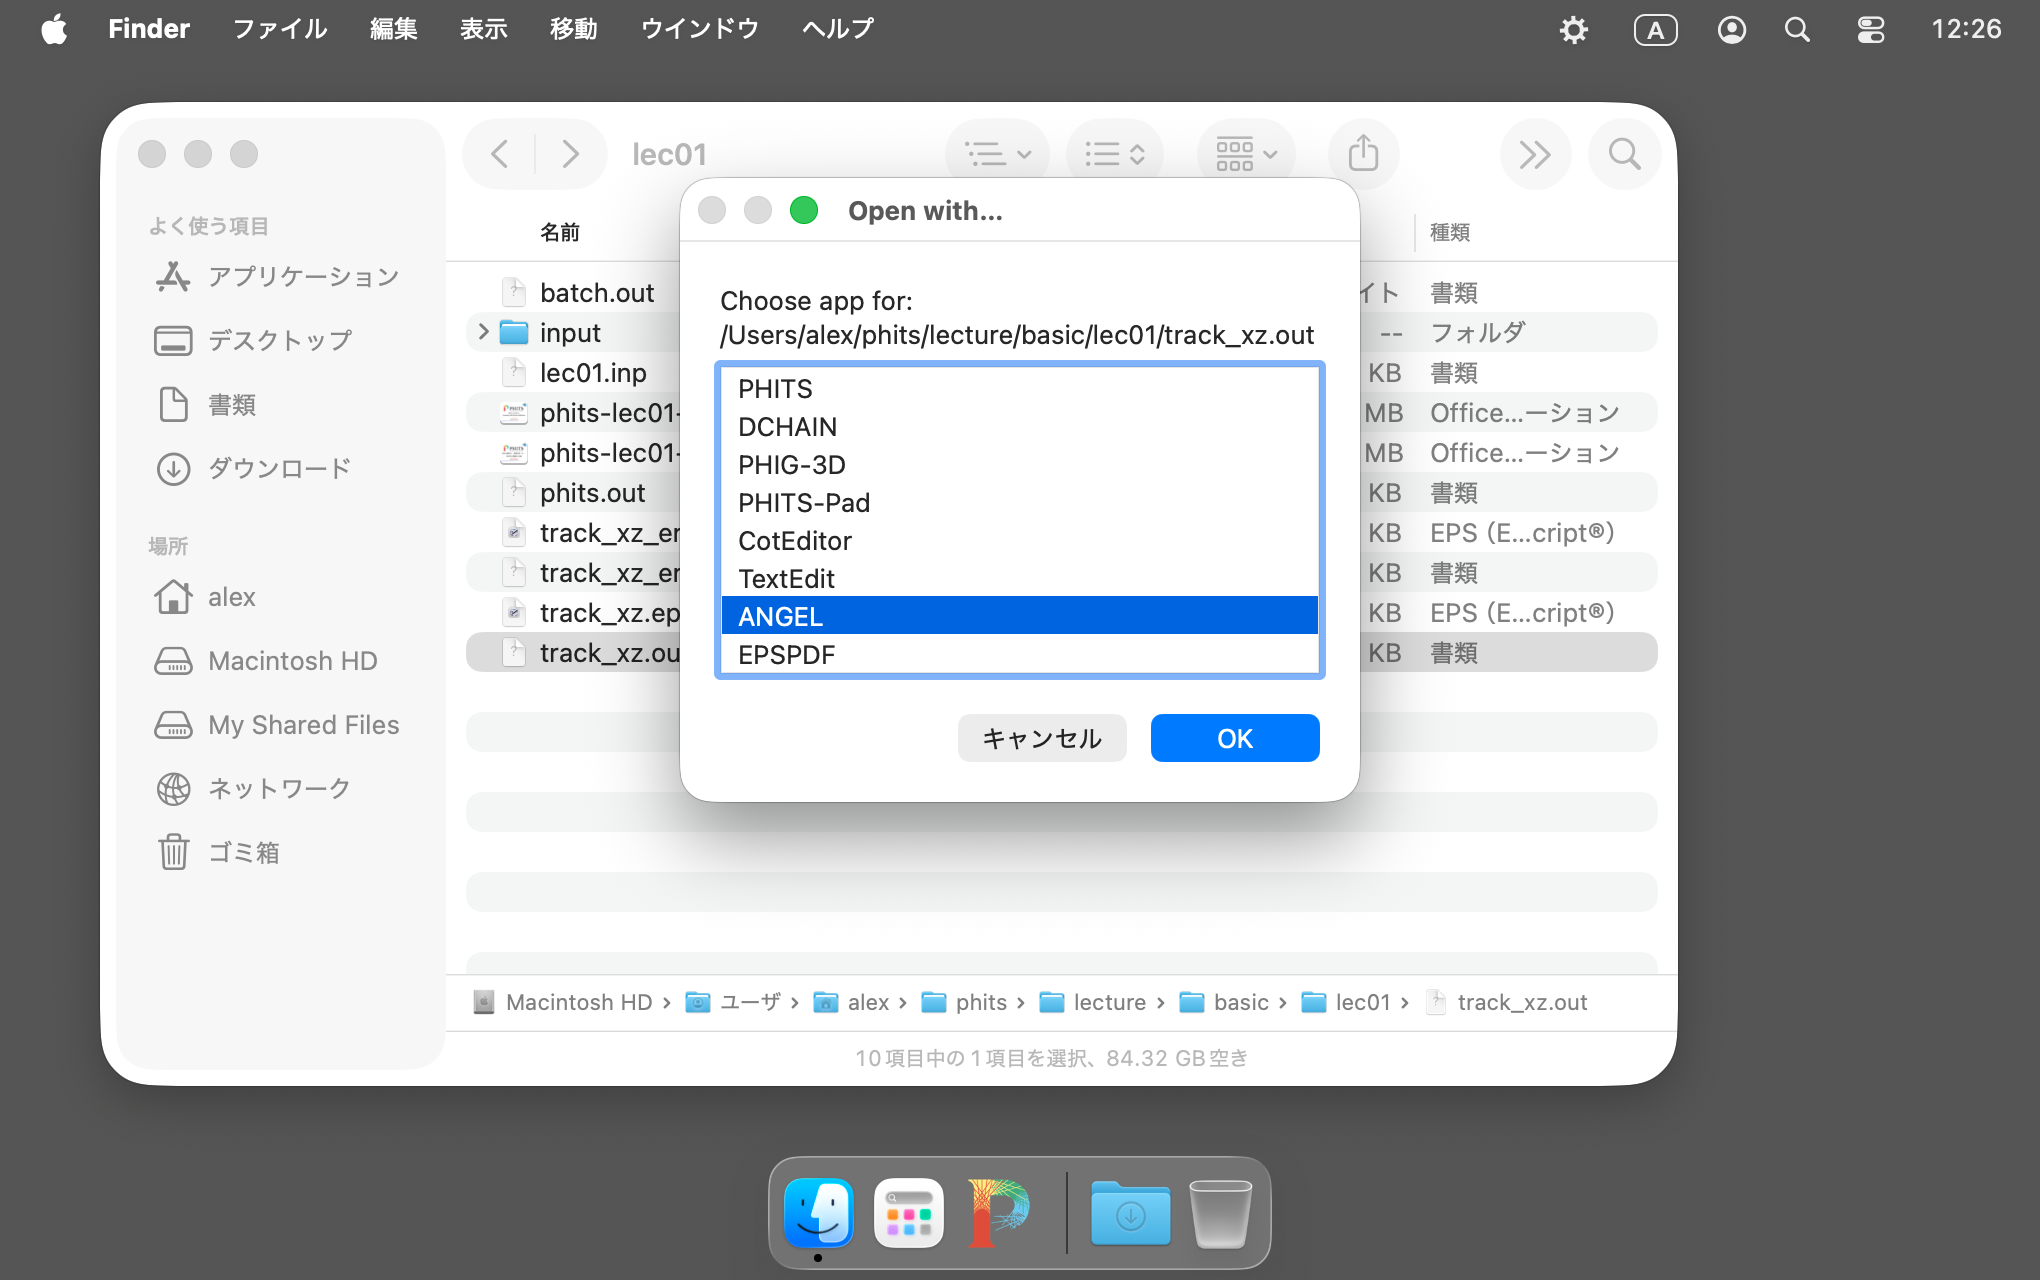The height and width of the screenshot is (1280, 2040).
Task: Expand the input folder disclosure triangle
Action: tap(483, 332)
